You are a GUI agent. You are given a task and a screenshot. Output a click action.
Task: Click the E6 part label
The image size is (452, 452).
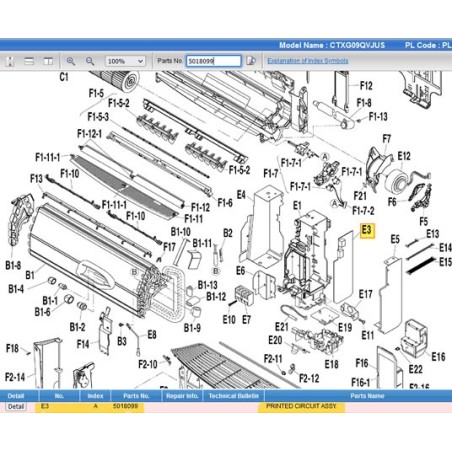[x=241, y=271]
